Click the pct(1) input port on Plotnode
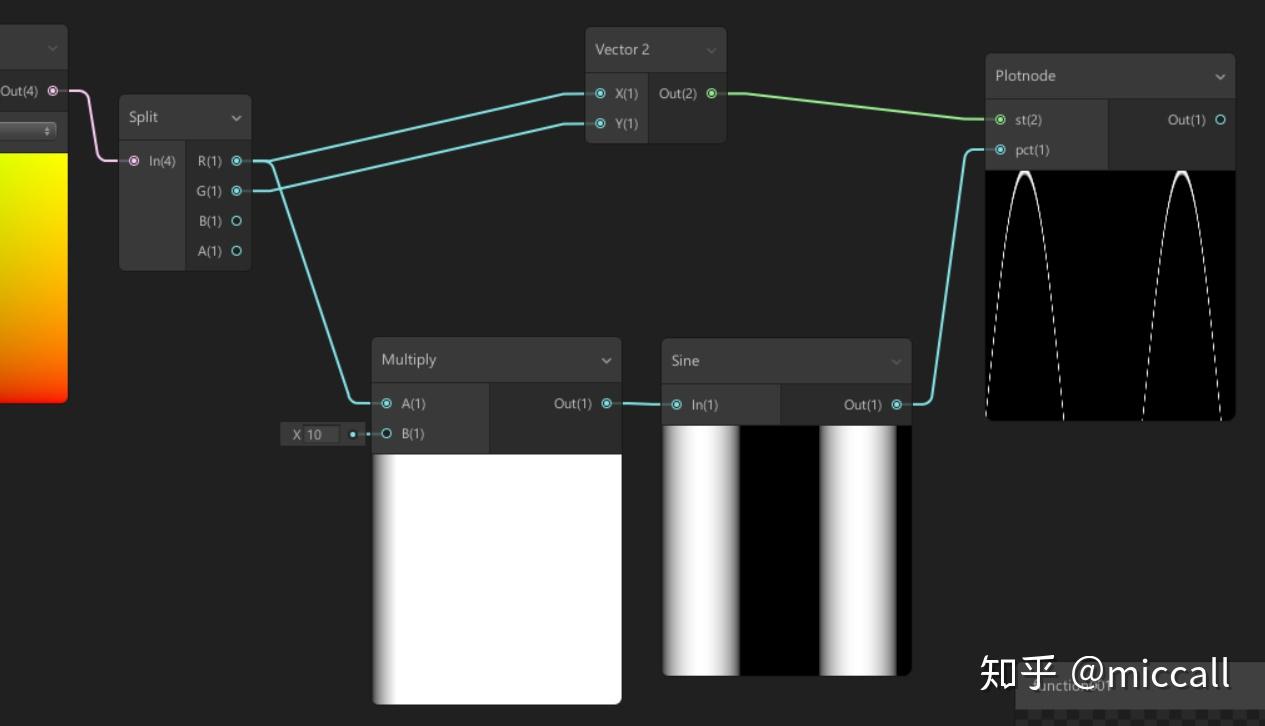Screen dimensions: 1265x726 tap(1000, 149)
